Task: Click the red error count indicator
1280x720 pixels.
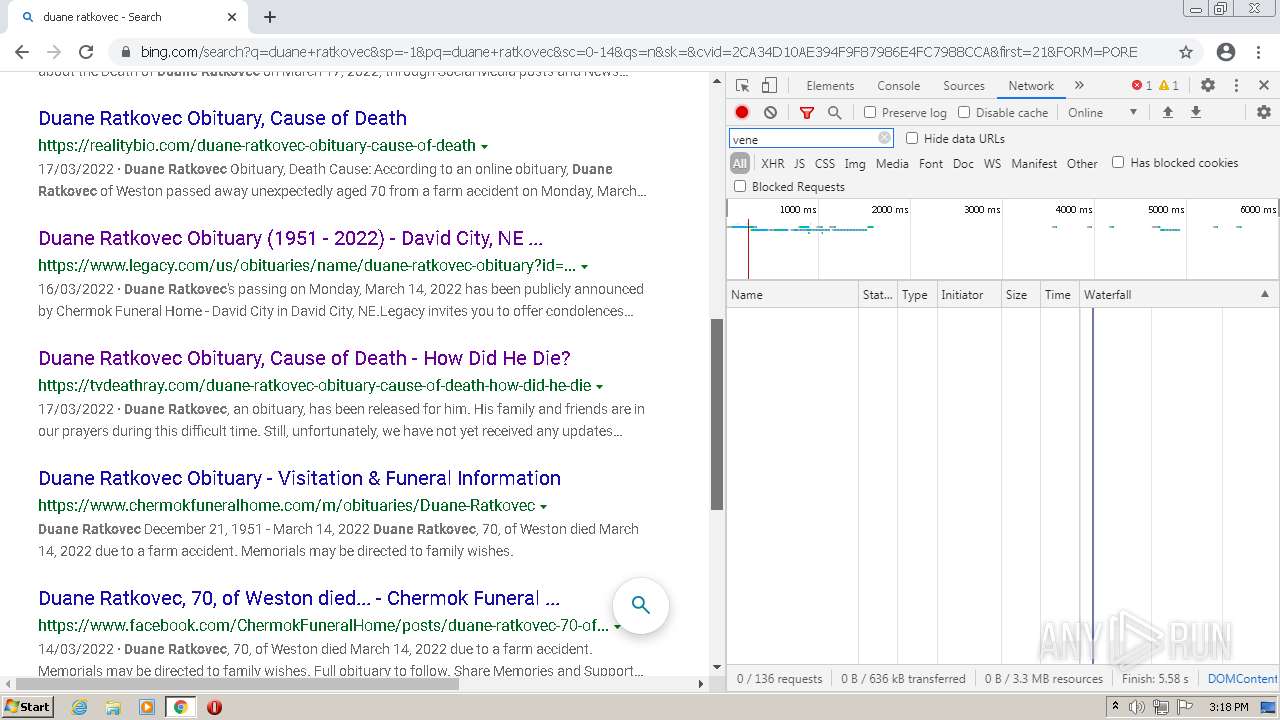Action: click(1142, 86)
